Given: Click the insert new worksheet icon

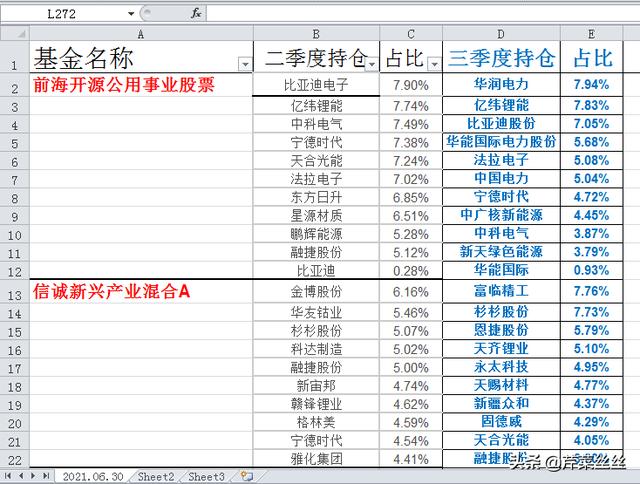Looking at the screenshot, I should click(247, 476).
